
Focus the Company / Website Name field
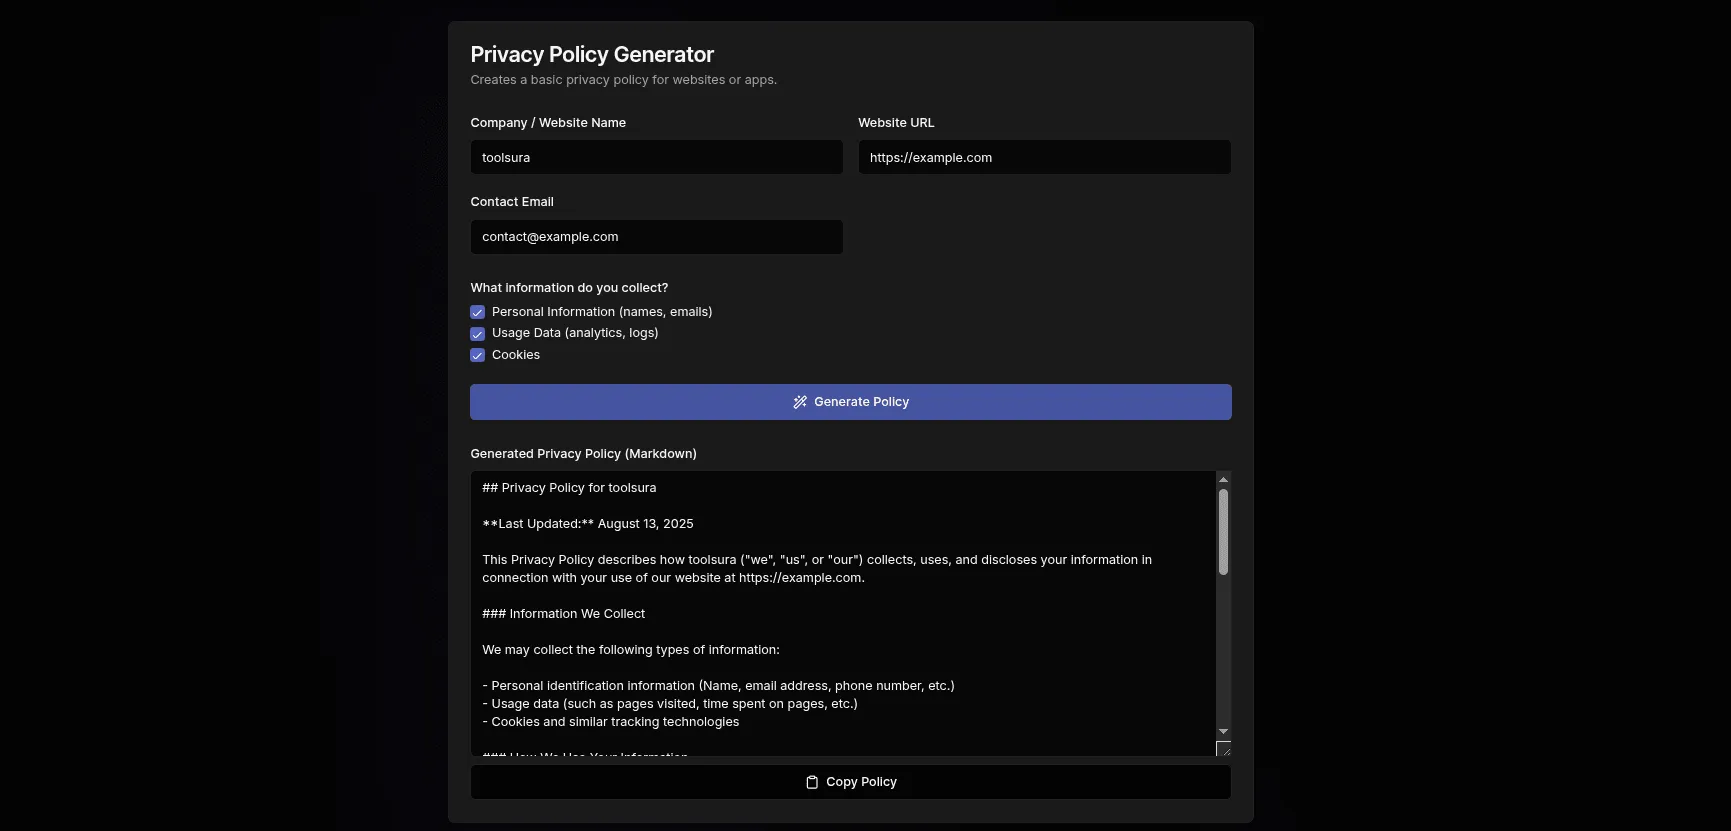click(657, 157)
